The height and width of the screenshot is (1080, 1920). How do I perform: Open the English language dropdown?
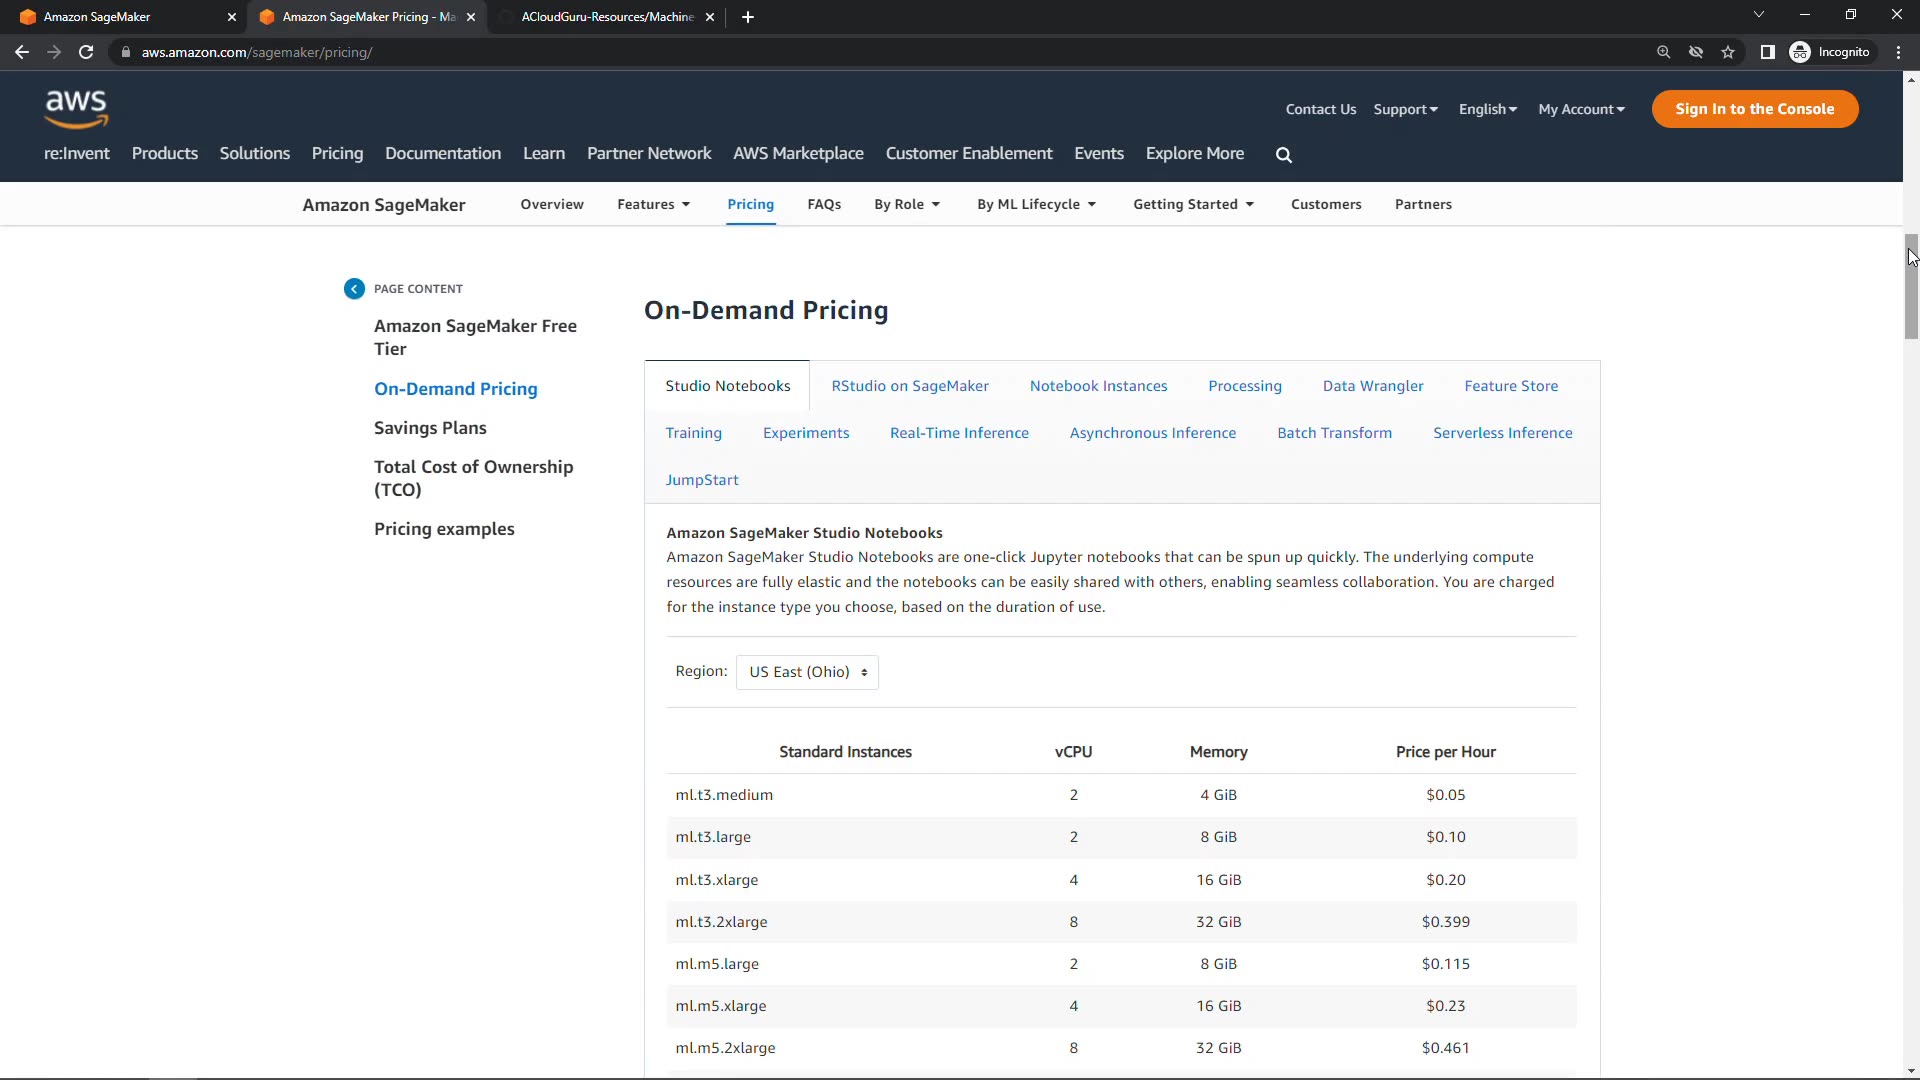[x=1487, y=109]
